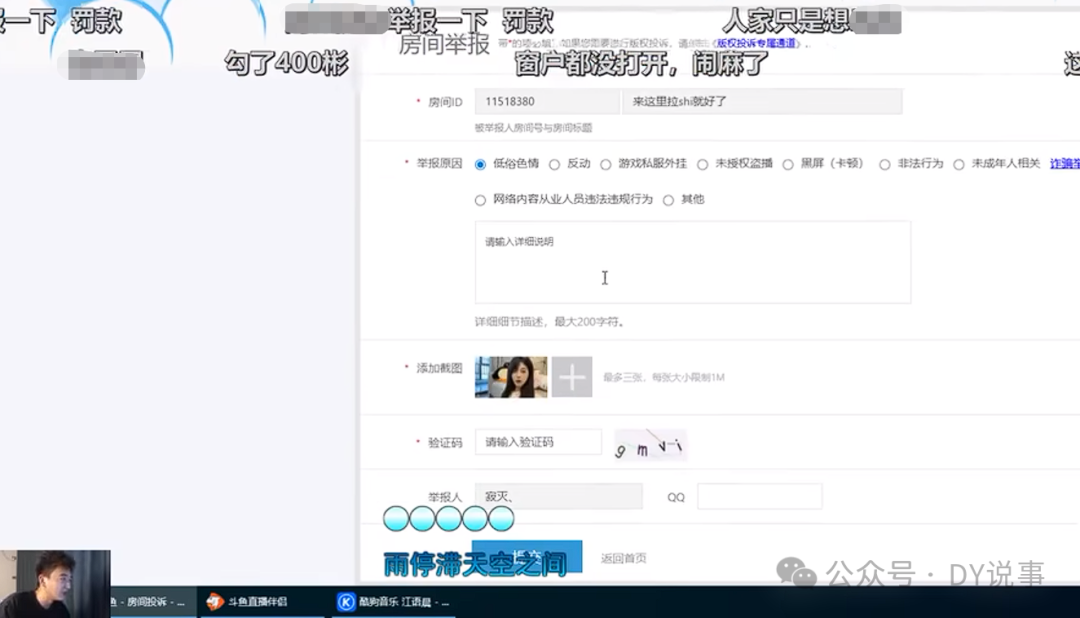1080x618 pixels.
Task: Click the 验证码 field label
Action: 445,442
